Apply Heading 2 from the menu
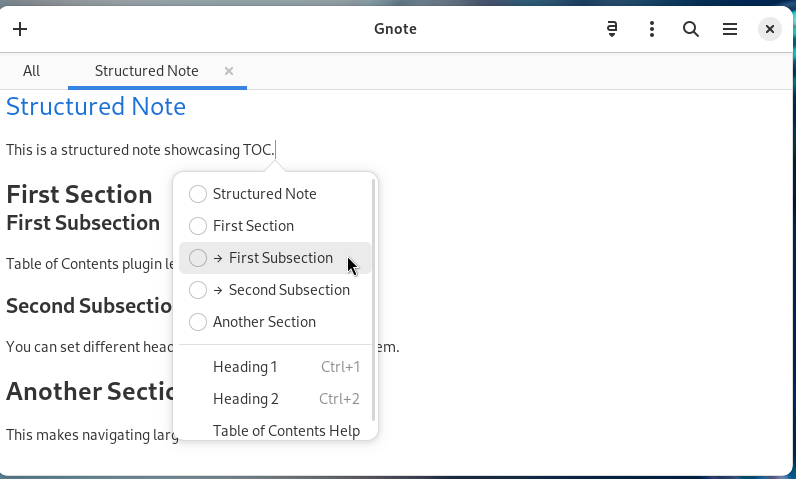 pos(246,399)
